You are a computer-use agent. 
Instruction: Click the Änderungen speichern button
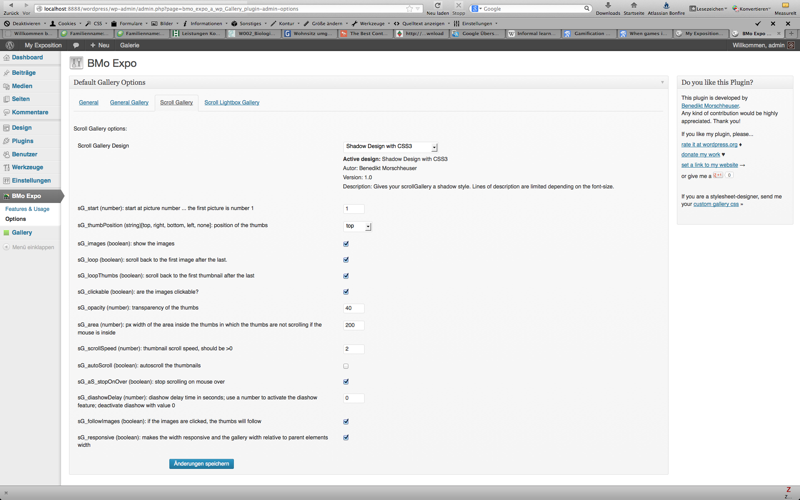201,464
